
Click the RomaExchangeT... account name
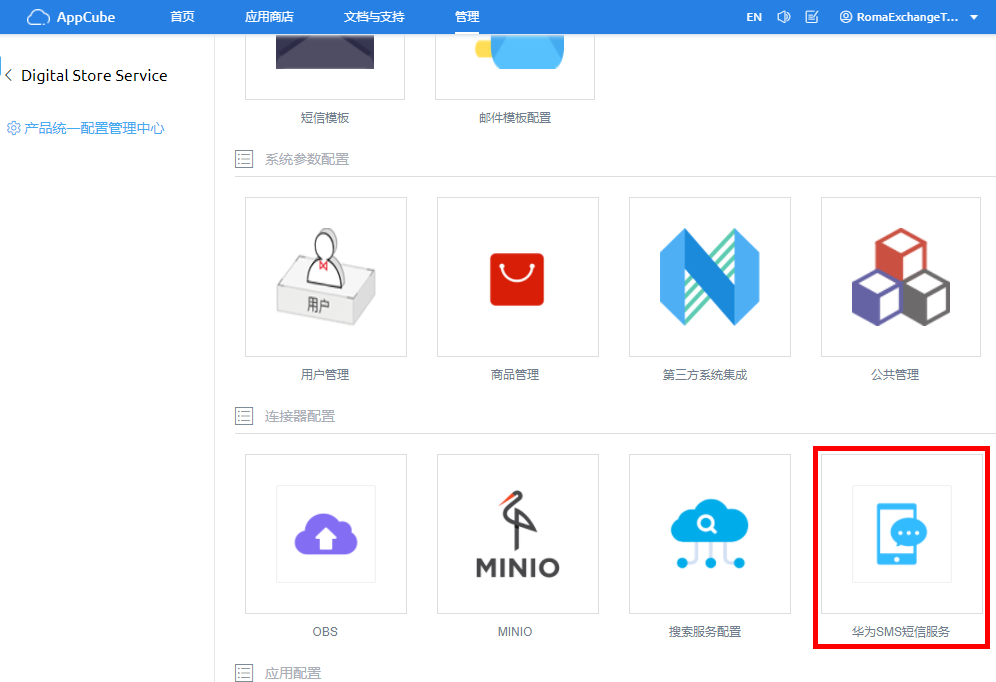(907, 17)
